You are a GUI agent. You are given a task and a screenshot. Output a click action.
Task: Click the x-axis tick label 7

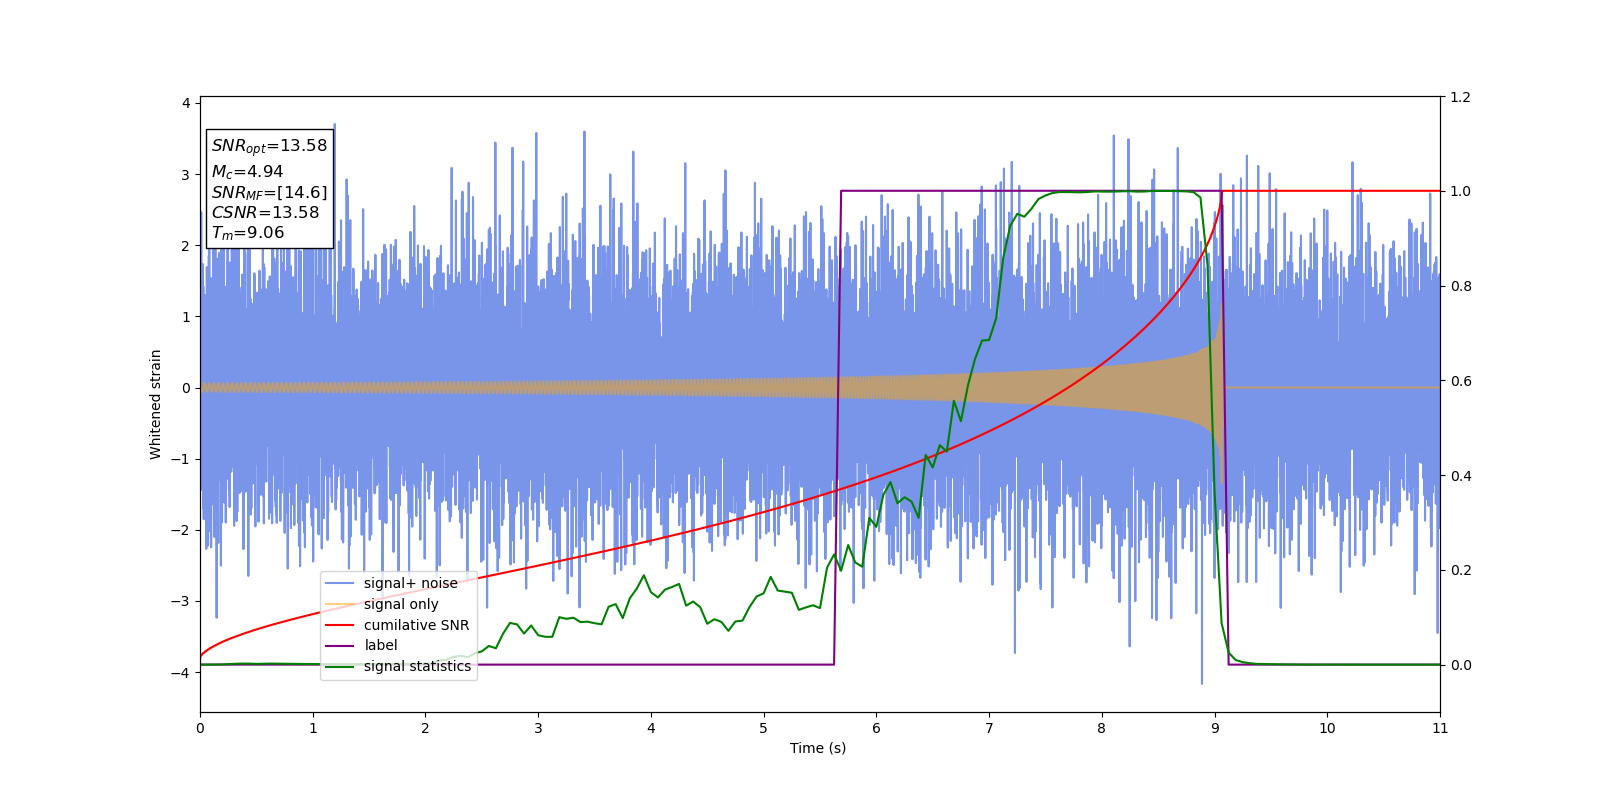(989, 728)
